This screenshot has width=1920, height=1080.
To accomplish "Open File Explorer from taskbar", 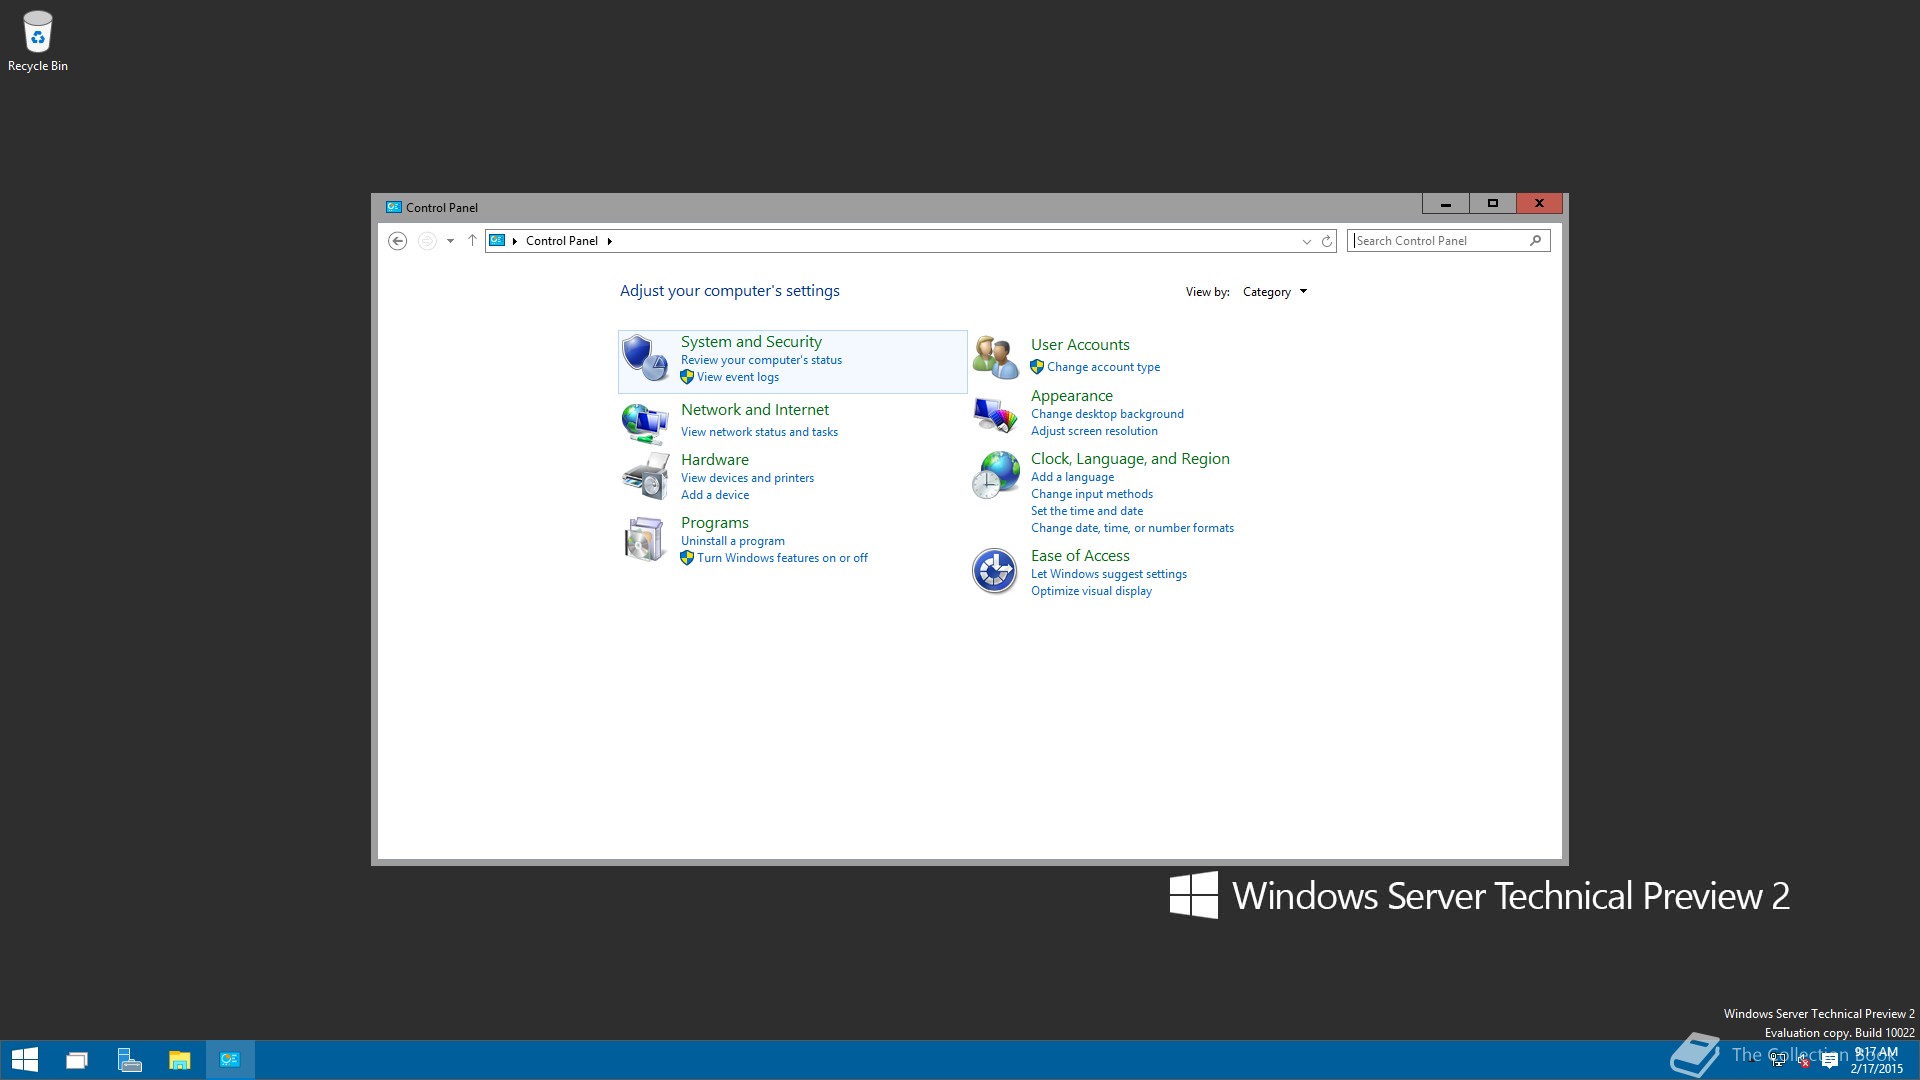I will pos(180,1060).
